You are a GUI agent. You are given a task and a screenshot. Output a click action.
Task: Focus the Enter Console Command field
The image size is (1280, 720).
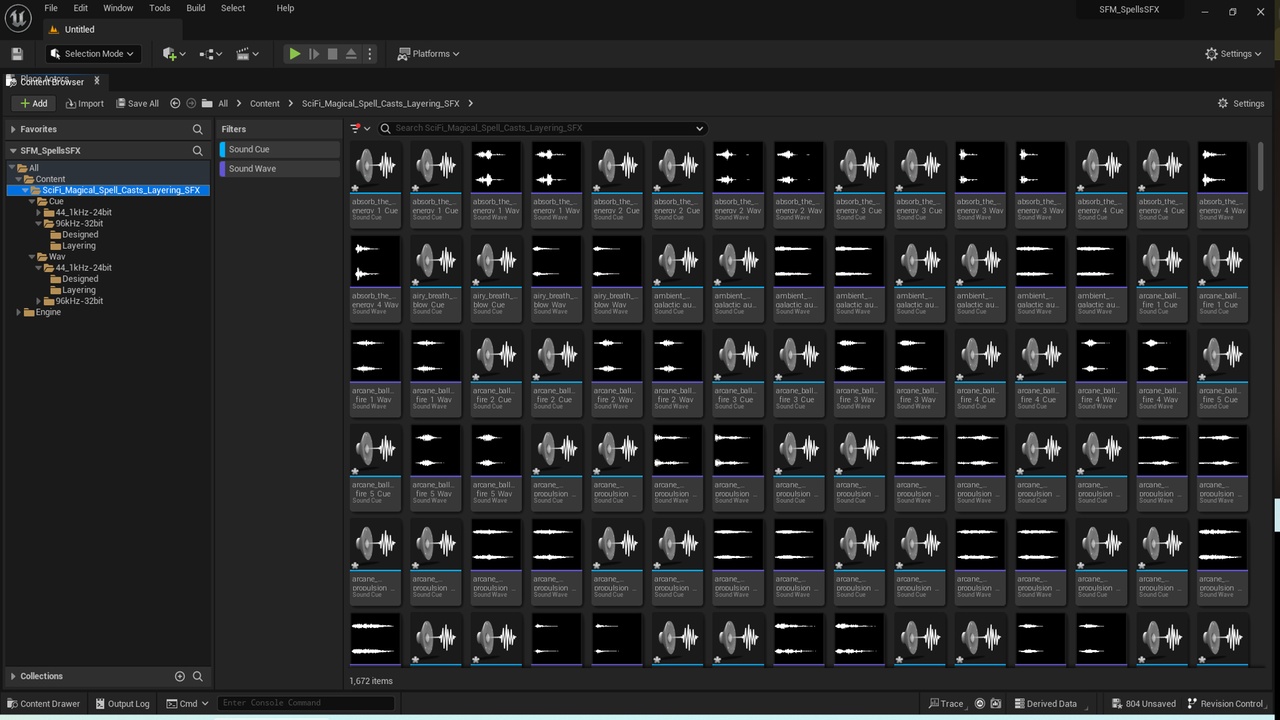306,703
